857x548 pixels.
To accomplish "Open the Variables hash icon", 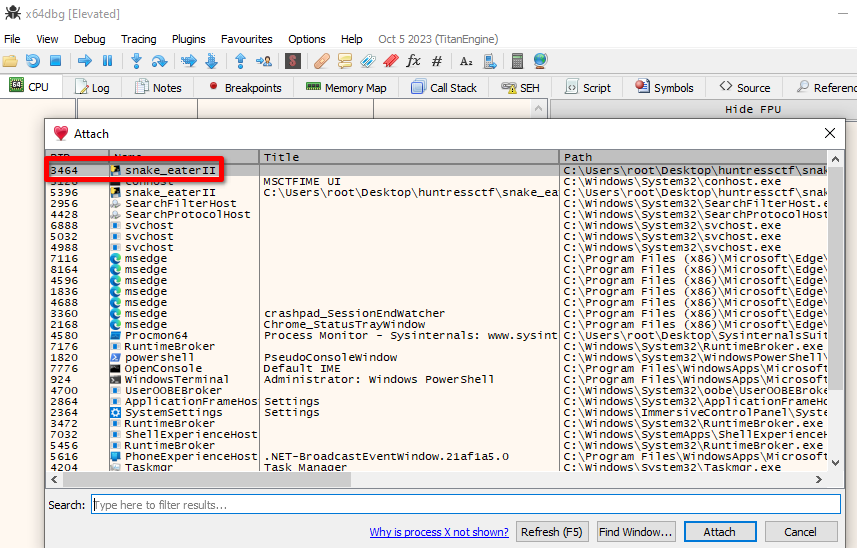I will [x=437, y=61].
